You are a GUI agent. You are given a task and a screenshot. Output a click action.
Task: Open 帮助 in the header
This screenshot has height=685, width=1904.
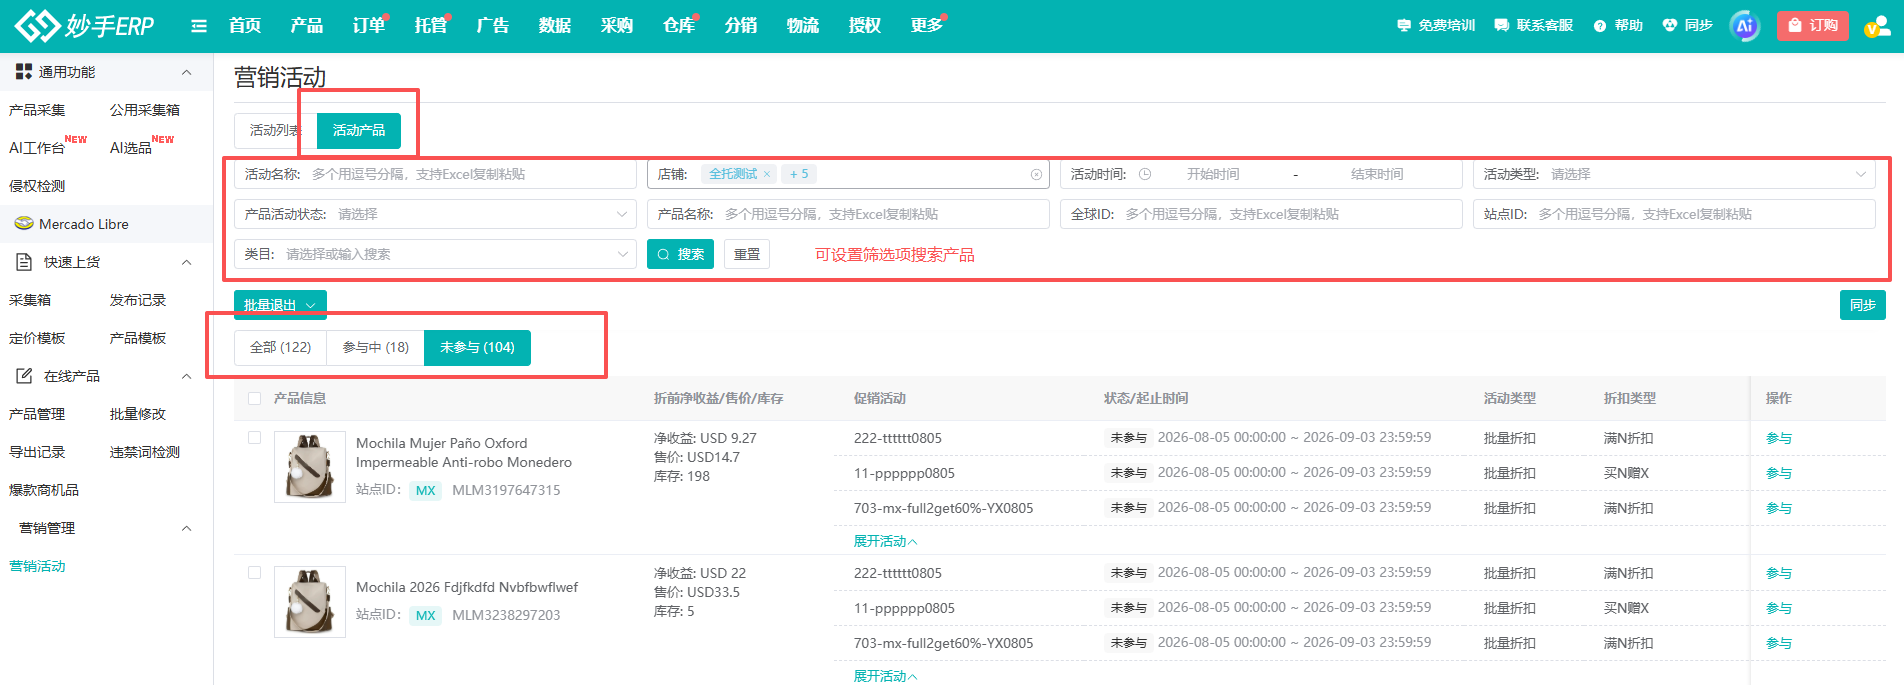pyautogui.click(x=1618, y=26)
